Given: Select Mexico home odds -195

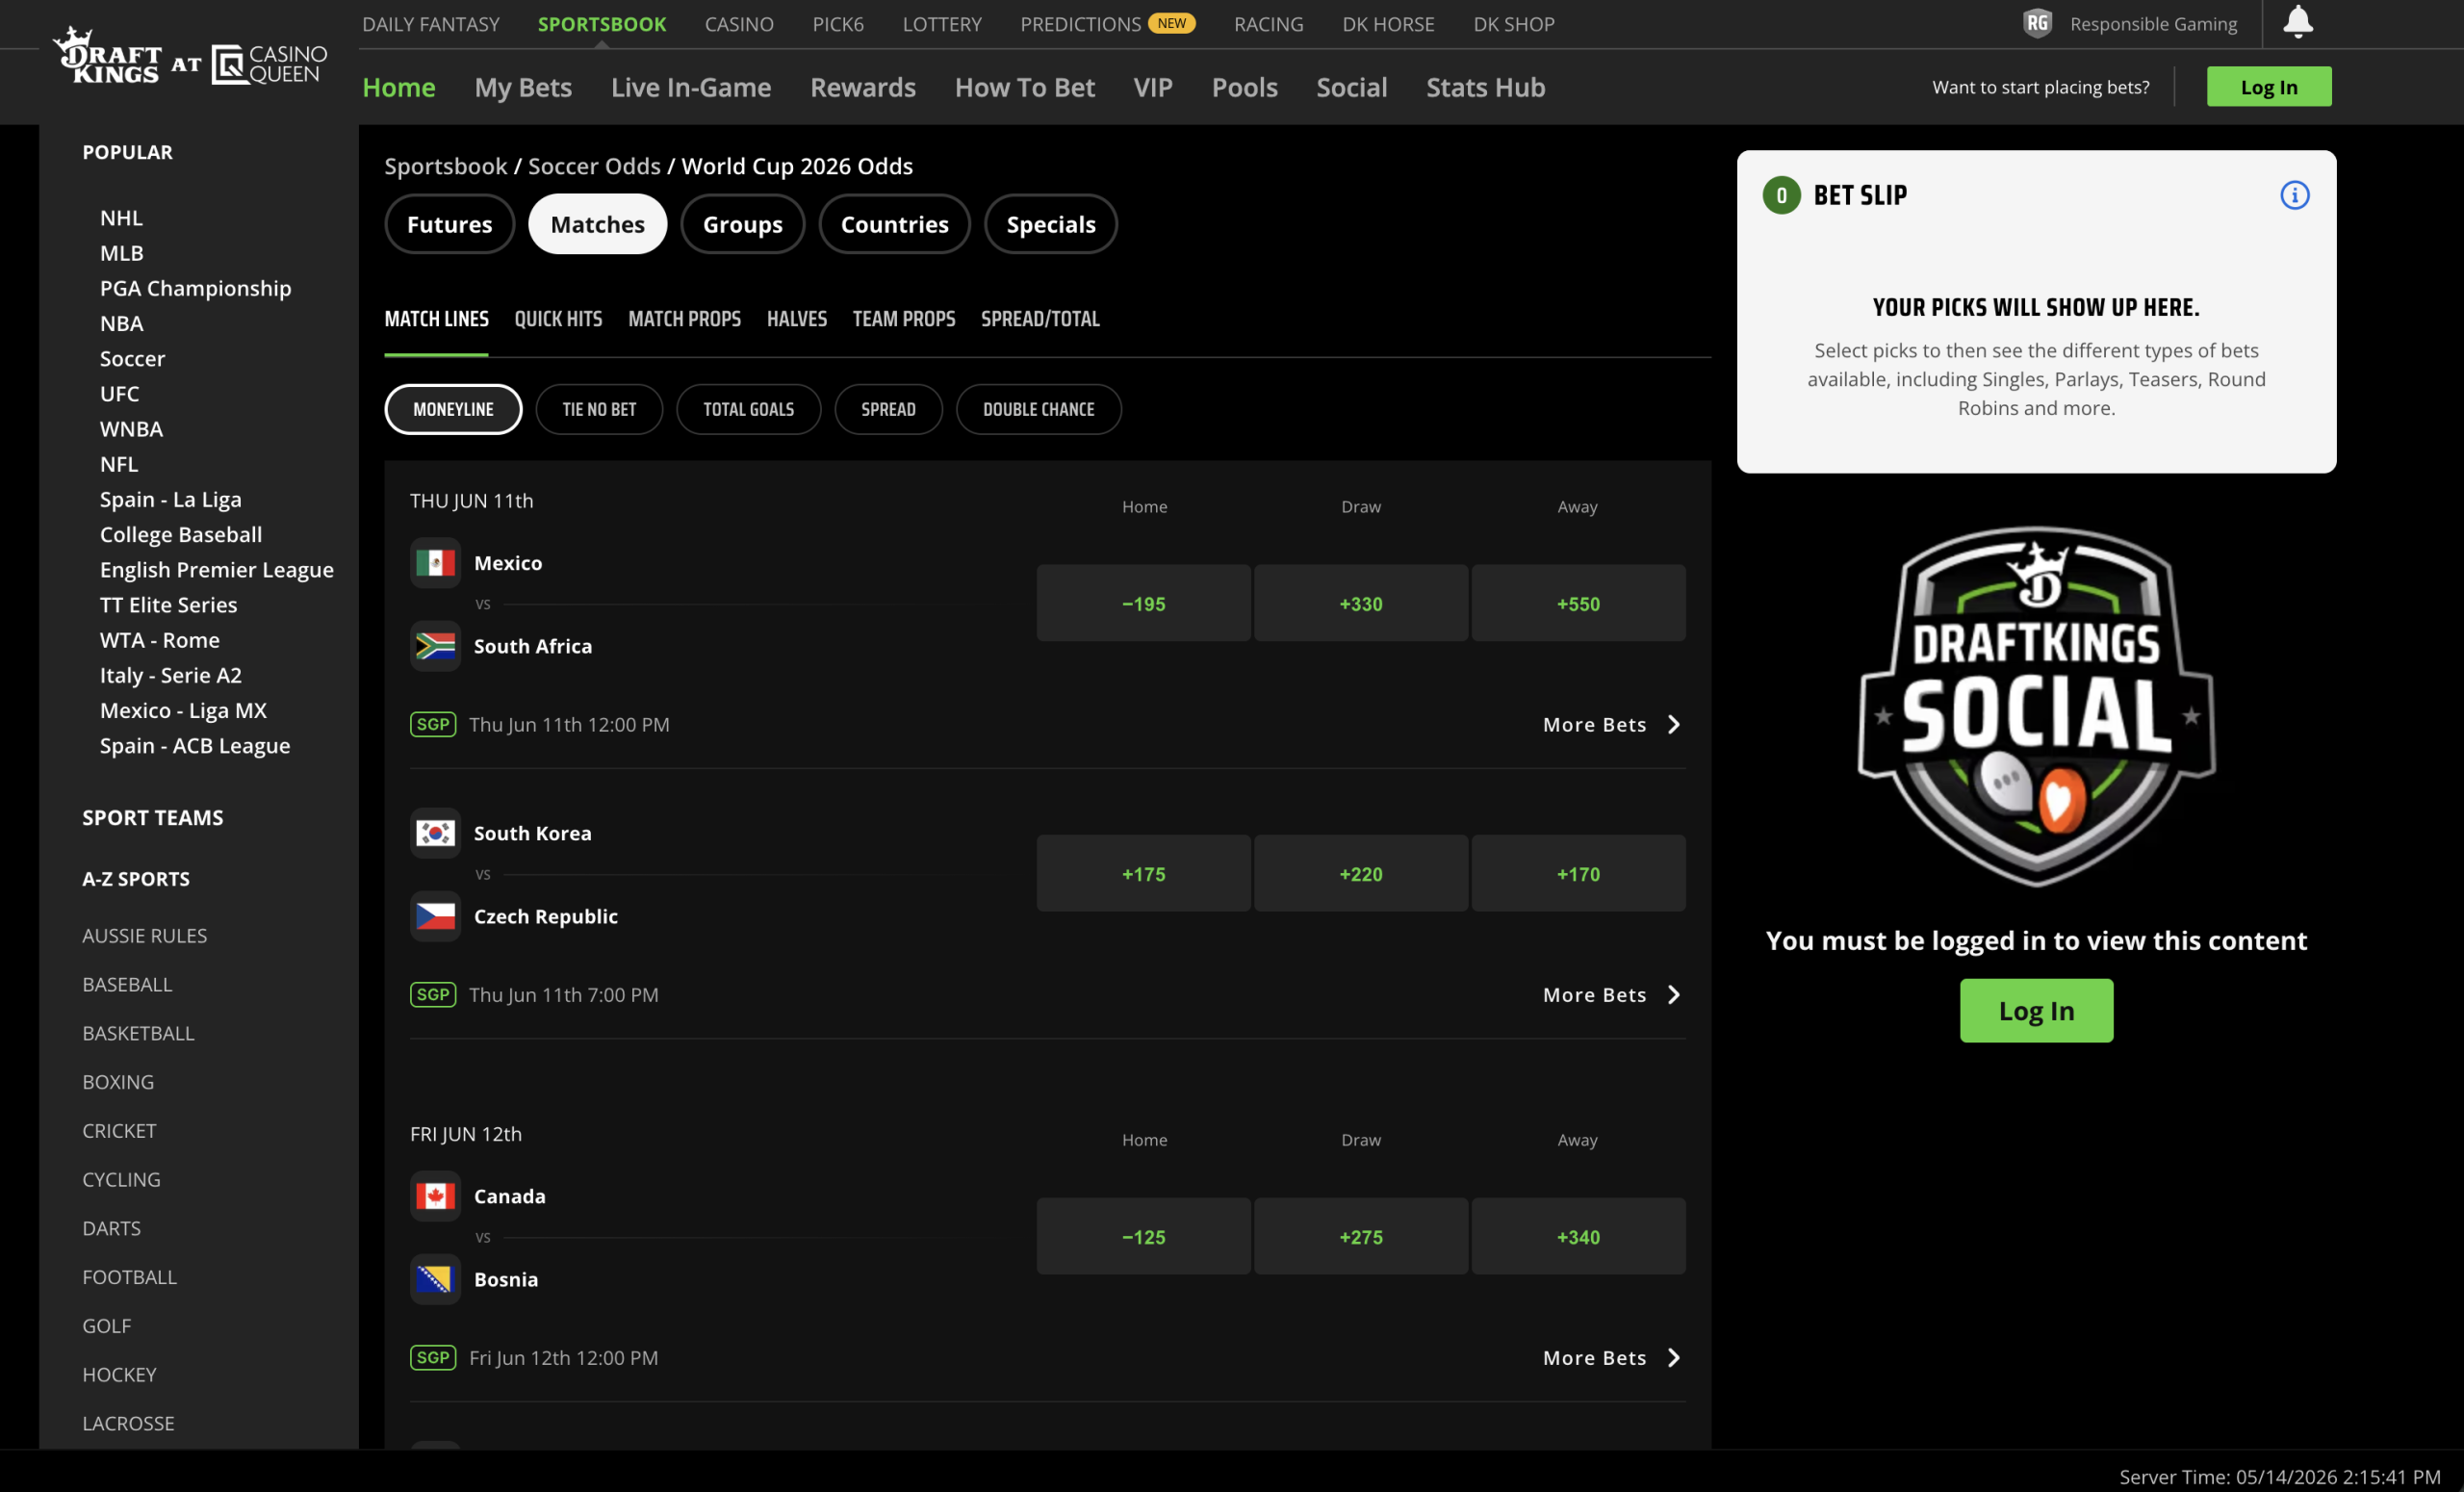Looking at the screenshot, I should [1143, 603].
